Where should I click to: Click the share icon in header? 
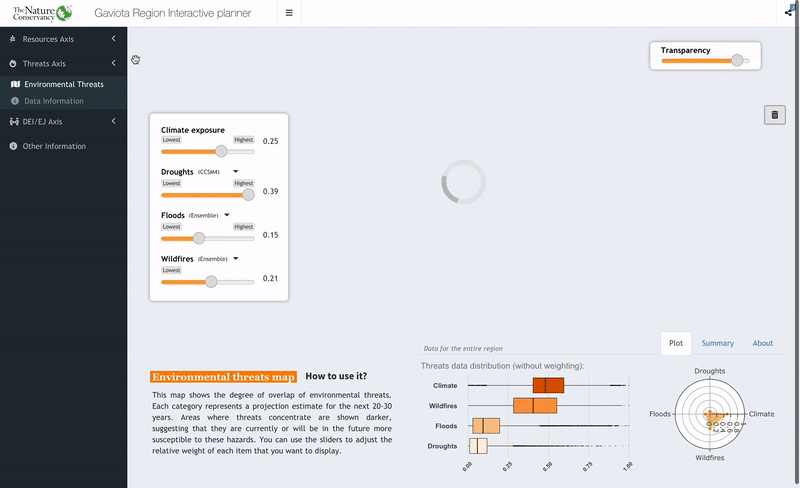click(789, 13)
